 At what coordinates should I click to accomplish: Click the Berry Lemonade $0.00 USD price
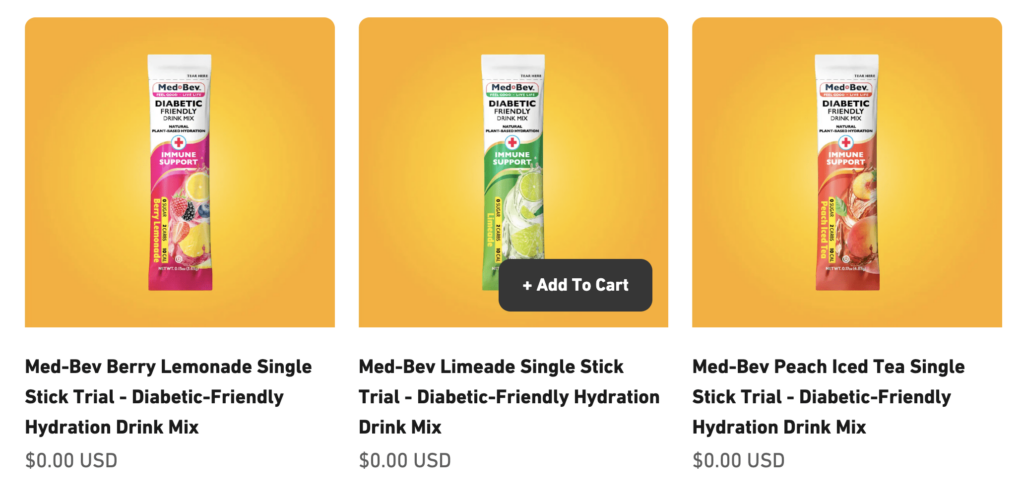(71, 461)
